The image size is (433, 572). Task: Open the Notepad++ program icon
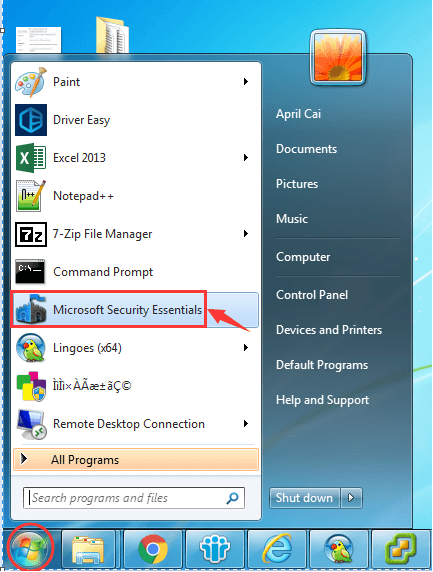pyautogui.click(x=31, y=196)
